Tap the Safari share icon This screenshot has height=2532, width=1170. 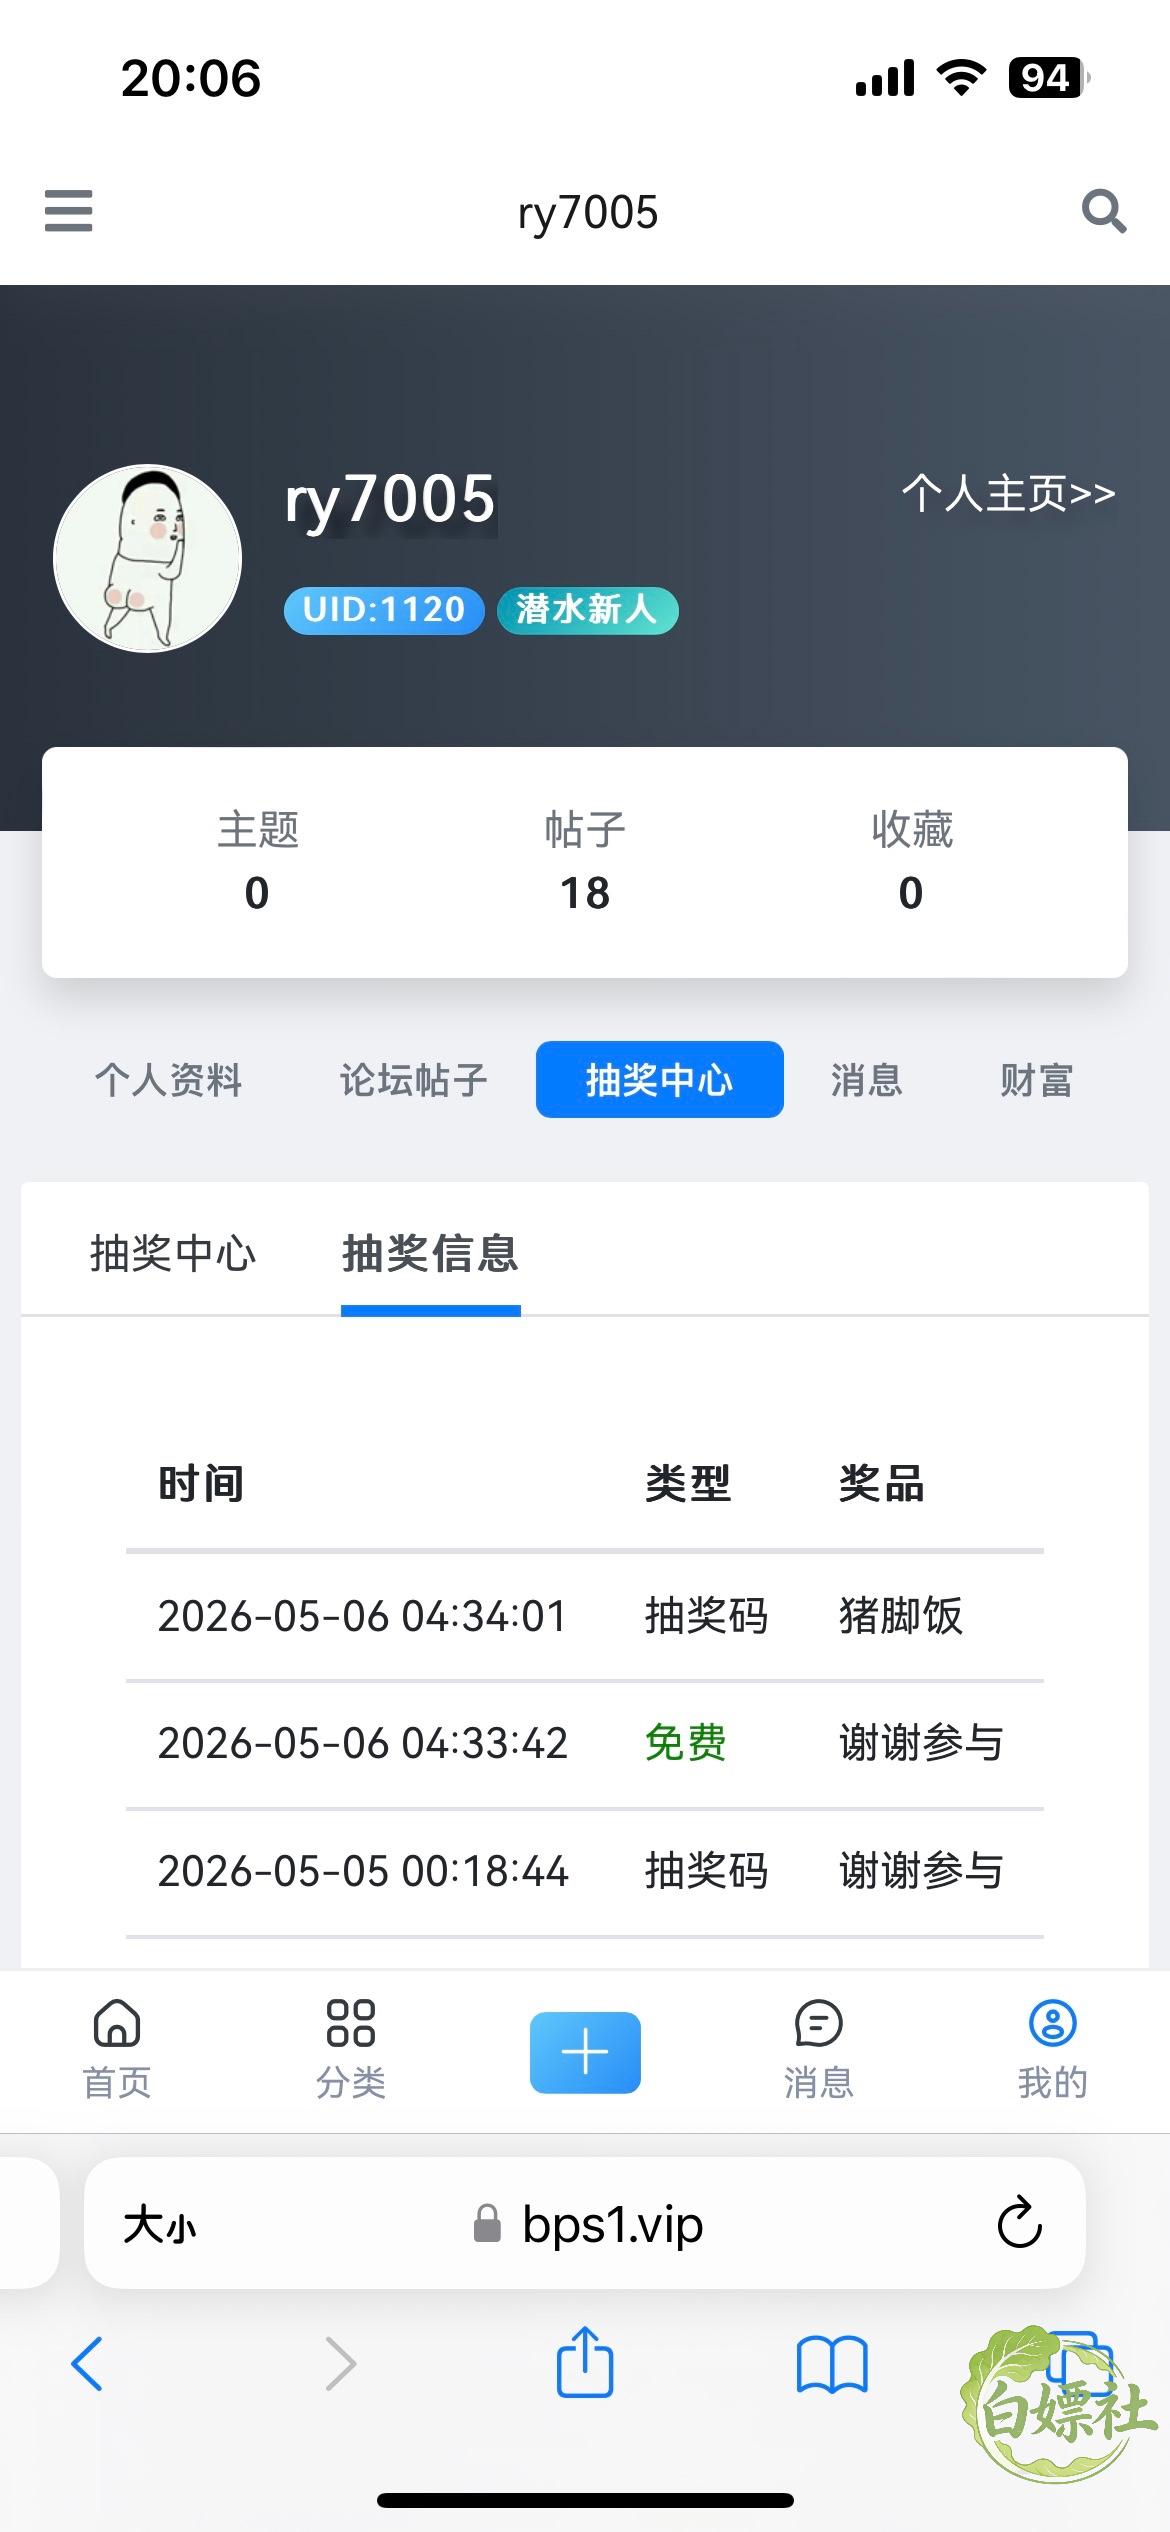(585, 2362)
